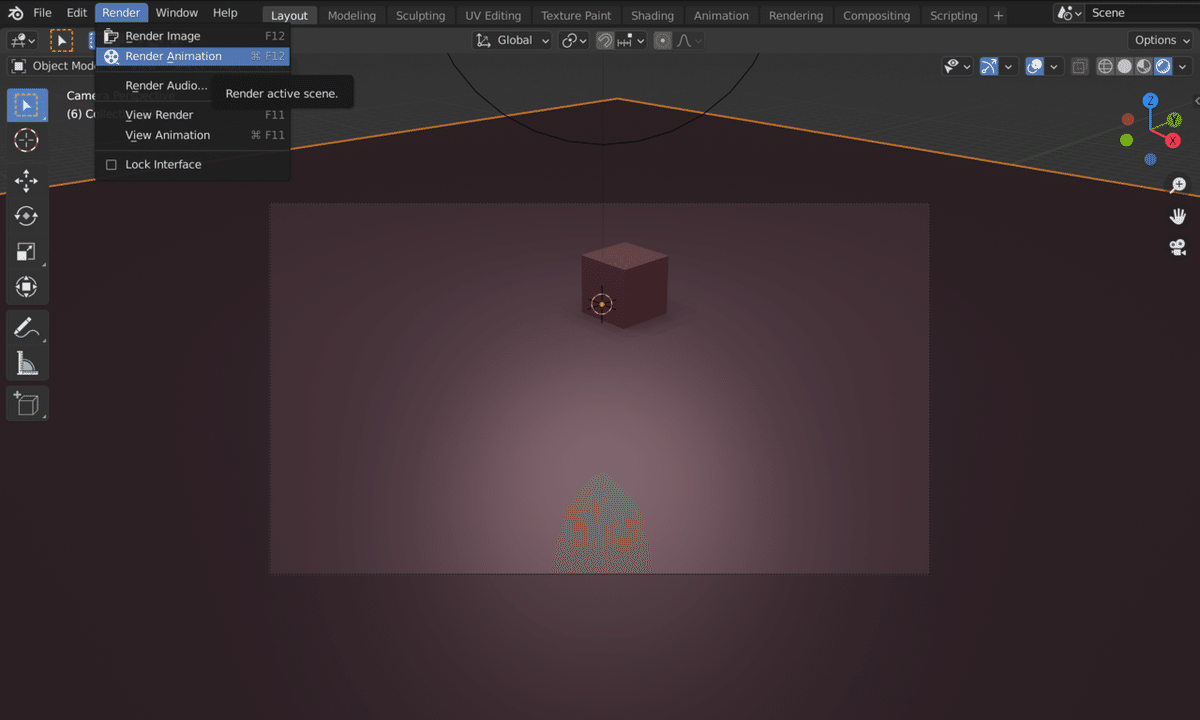Open proportional editing falloff dropdown
Viewport: 1200px width, 720px height.
[690, 40]
